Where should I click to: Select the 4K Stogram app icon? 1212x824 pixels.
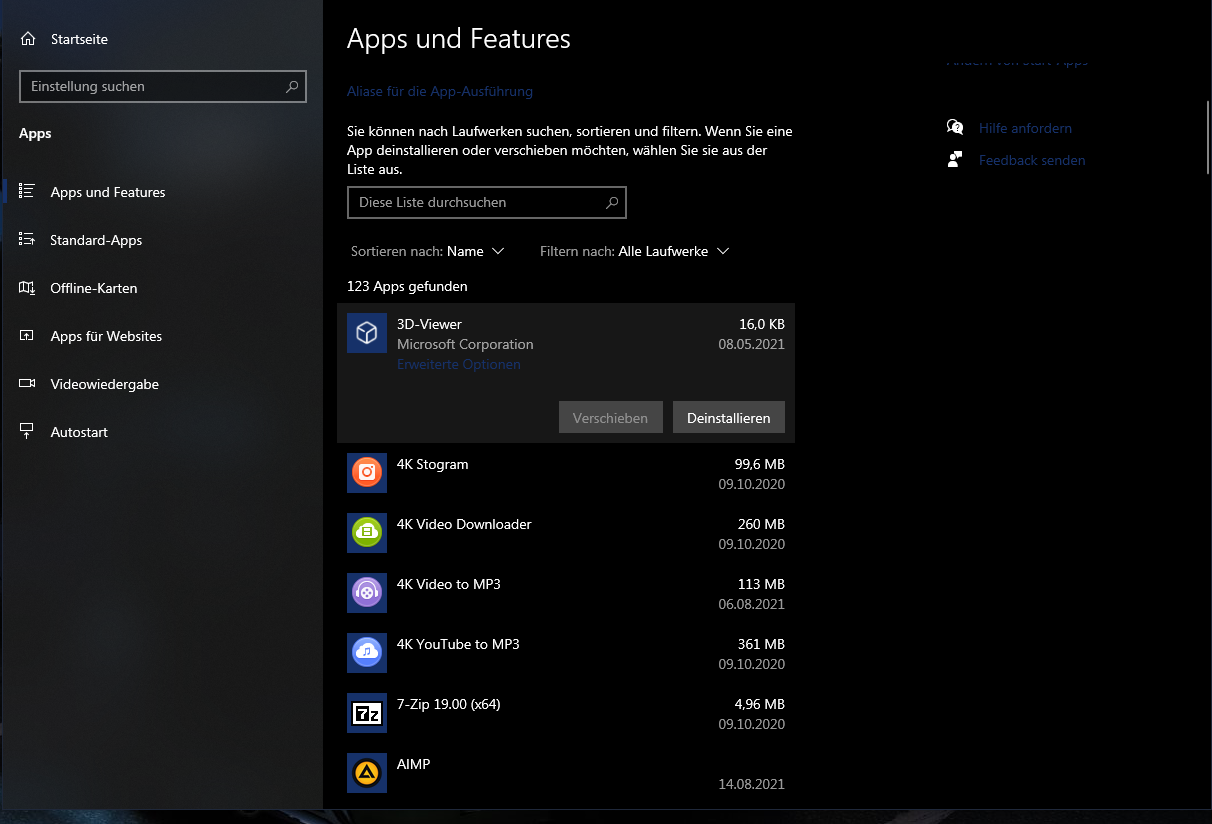pos(367,473)
